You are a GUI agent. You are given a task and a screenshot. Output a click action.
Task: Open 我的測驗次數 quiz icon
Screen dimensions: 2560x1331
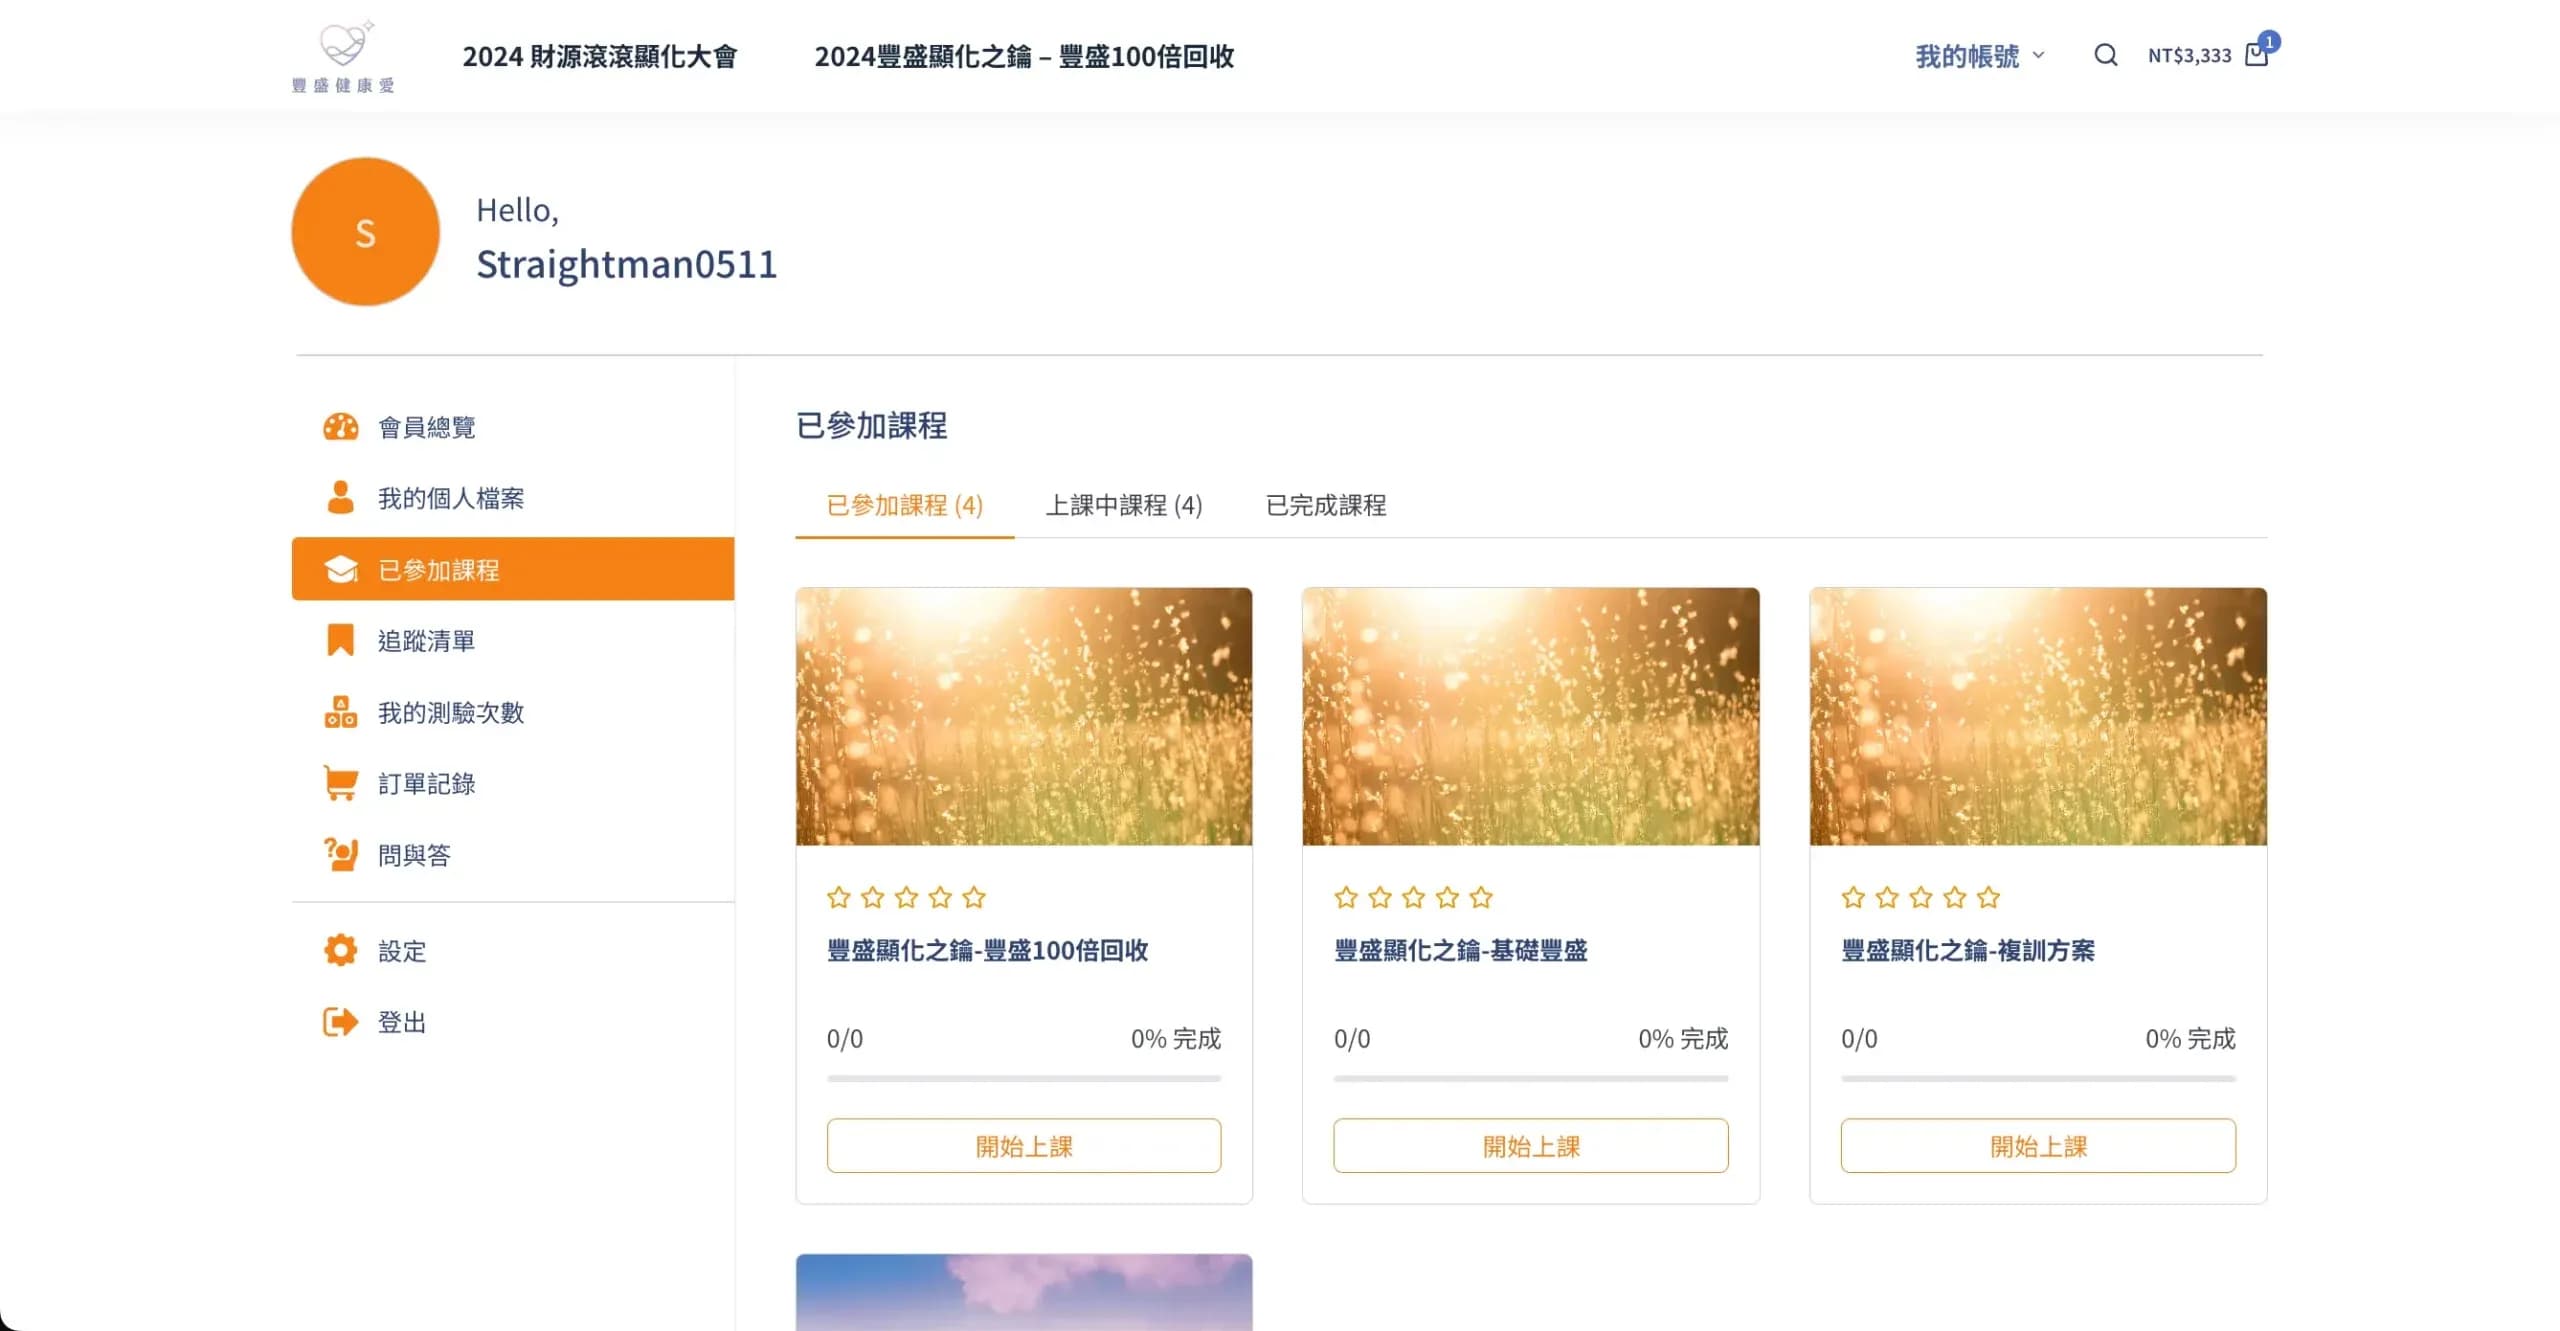[340, 712]
